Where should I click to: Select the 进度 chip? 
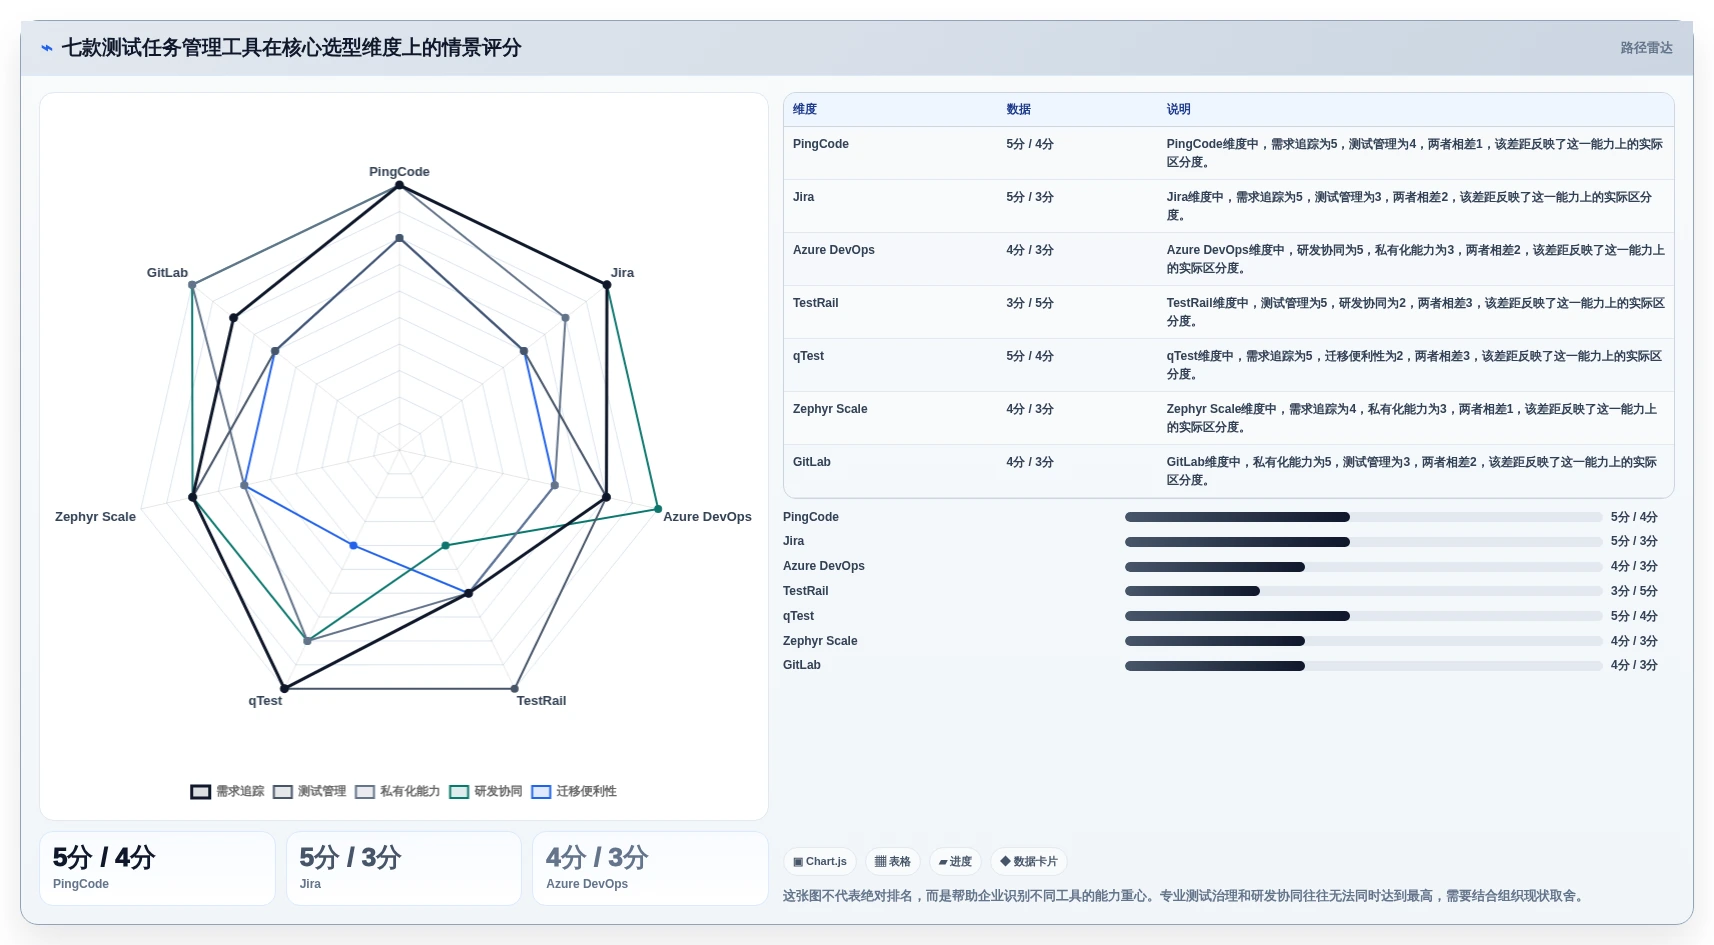(955, 861)
